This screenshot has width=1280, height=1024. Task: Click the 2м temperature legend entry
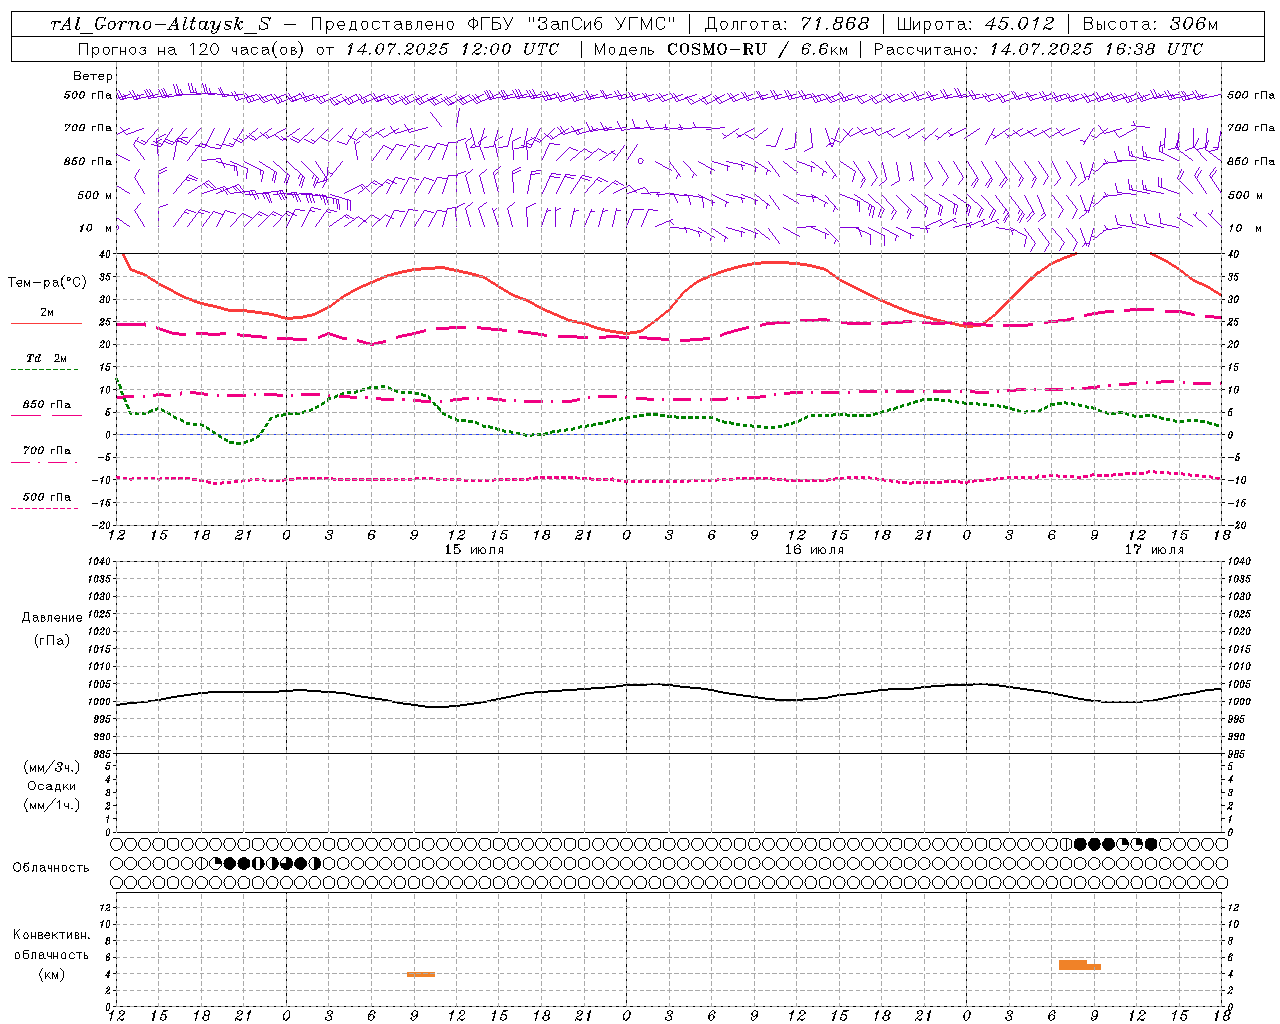point(47,313)
